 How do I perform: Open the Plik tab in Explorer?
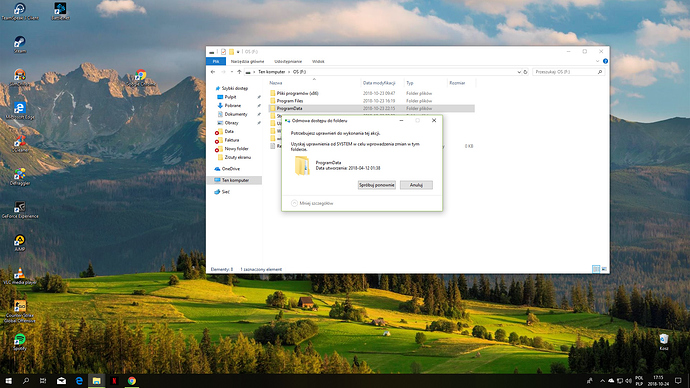[216, 62]
